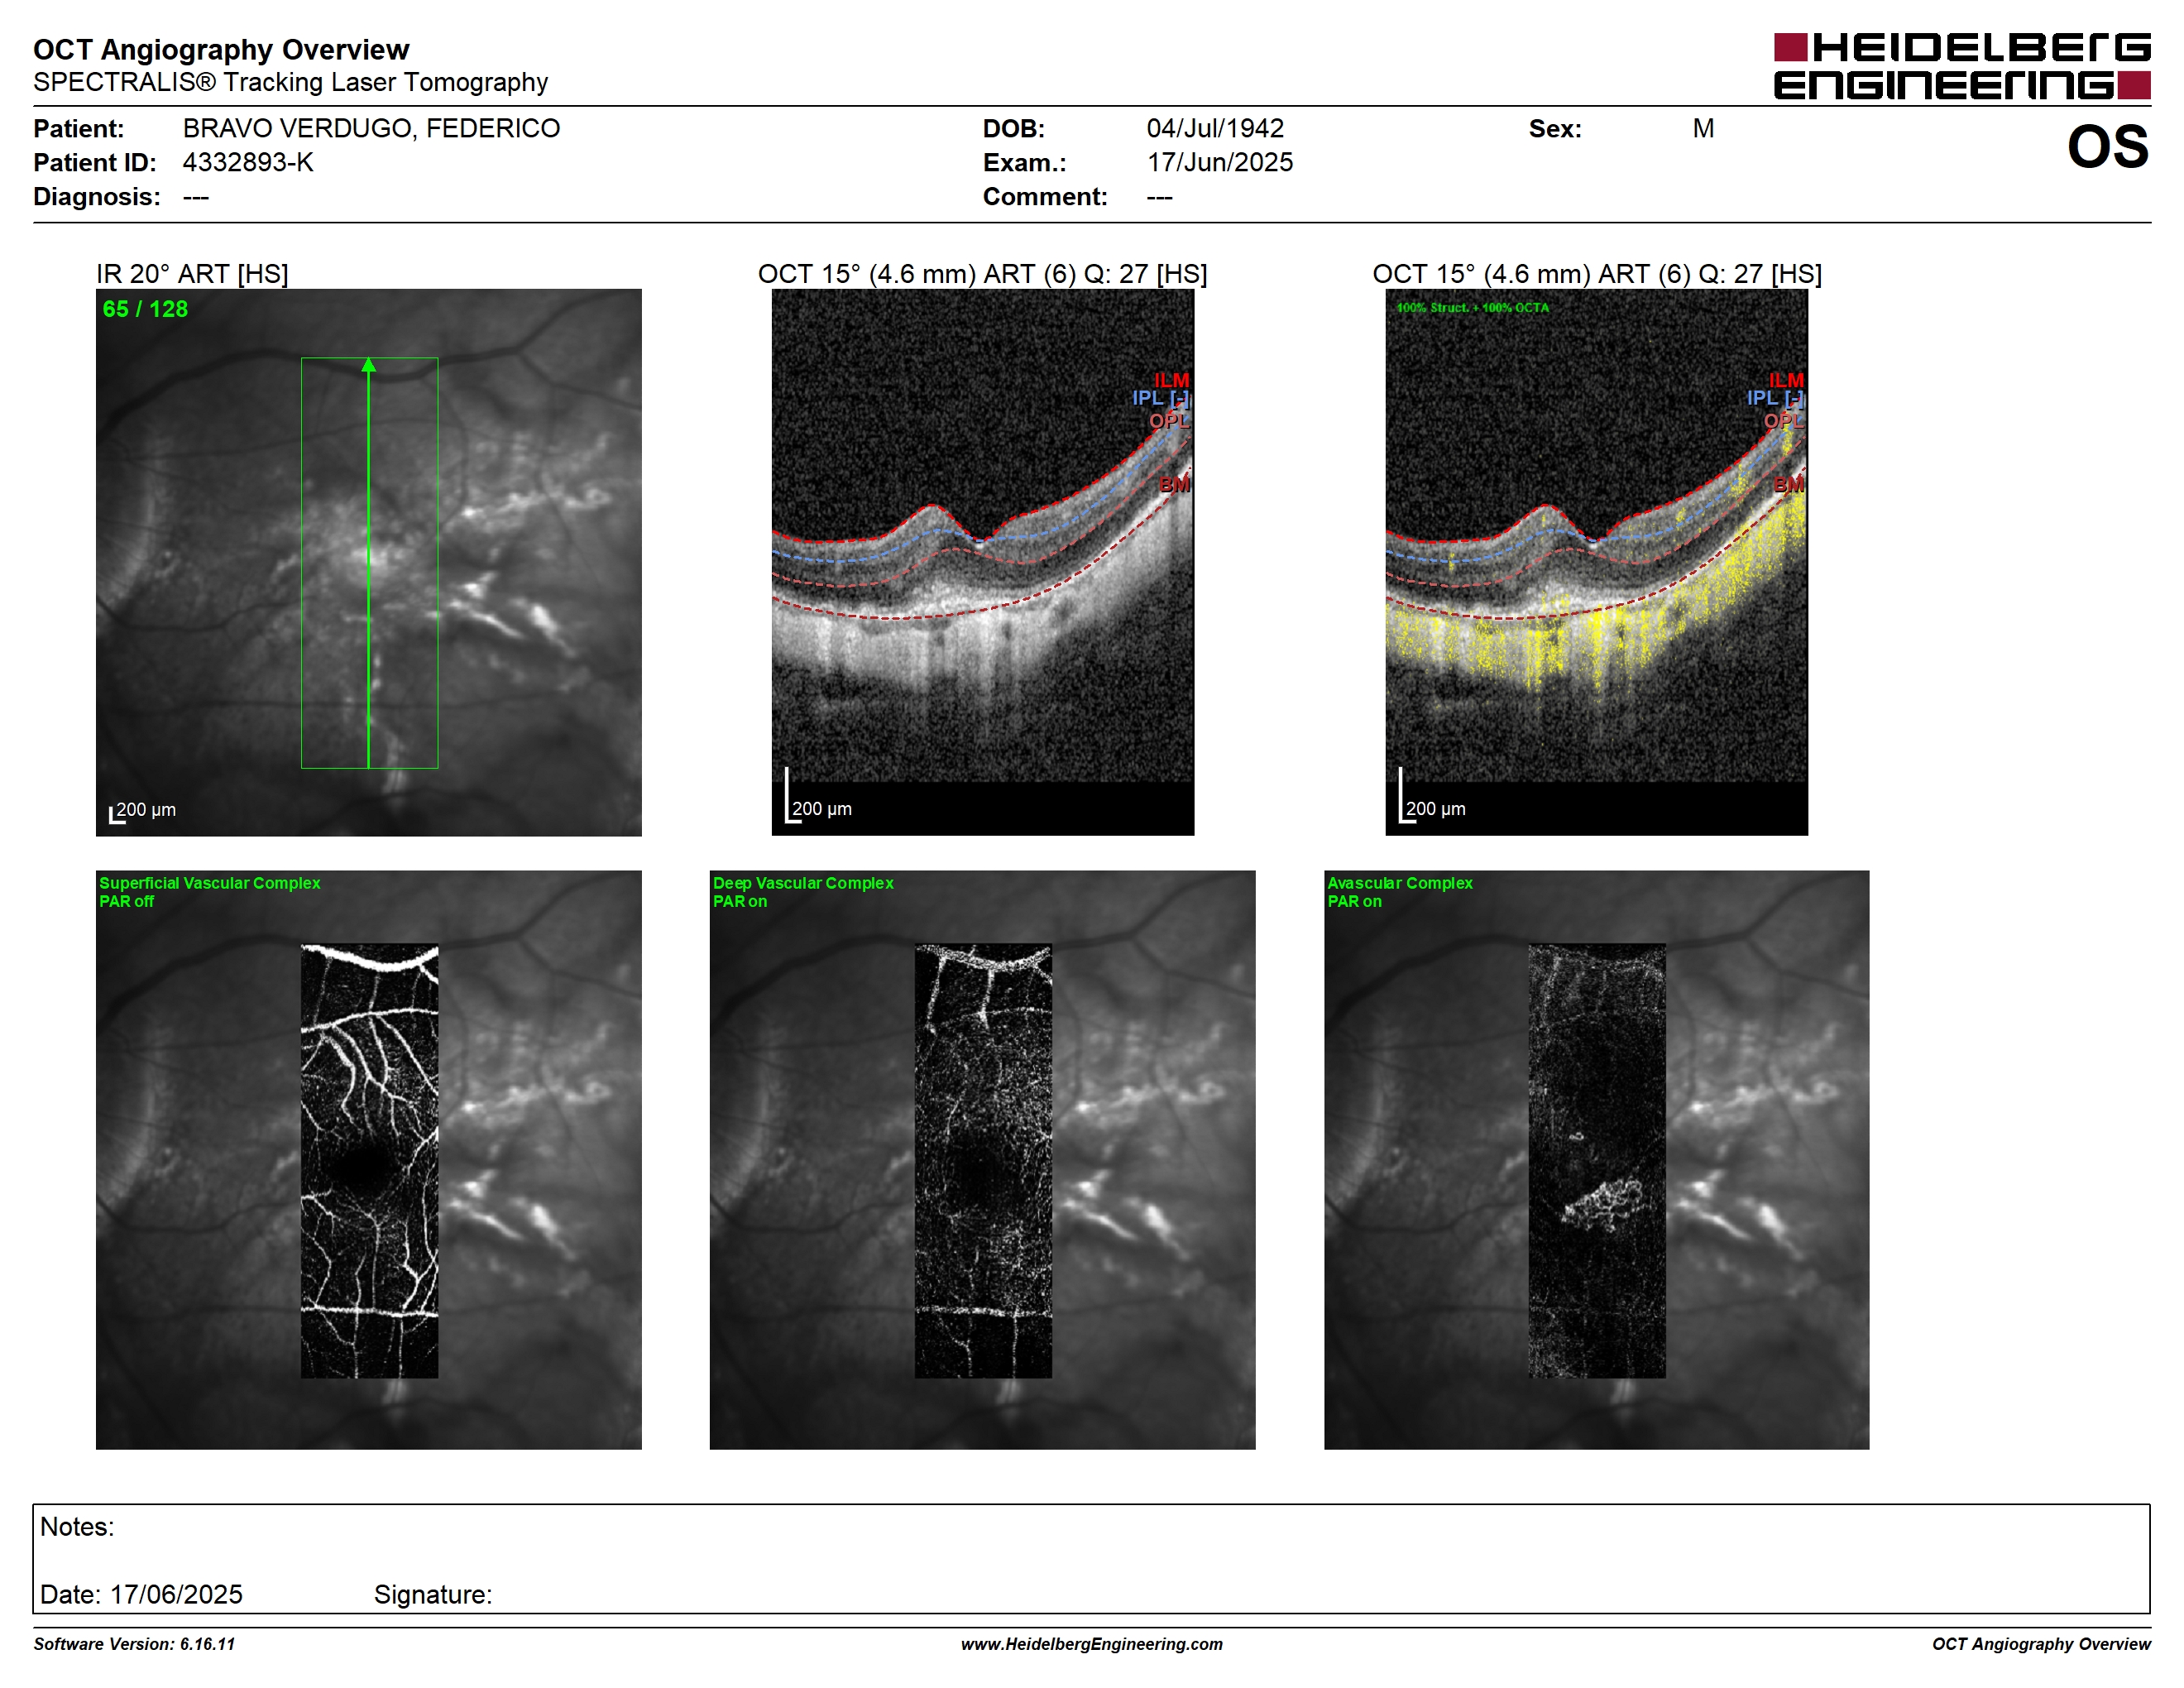Click the green scan direction arrowhead
The height and width of the screenshot is (1688, 2184).
click(369, 365)
